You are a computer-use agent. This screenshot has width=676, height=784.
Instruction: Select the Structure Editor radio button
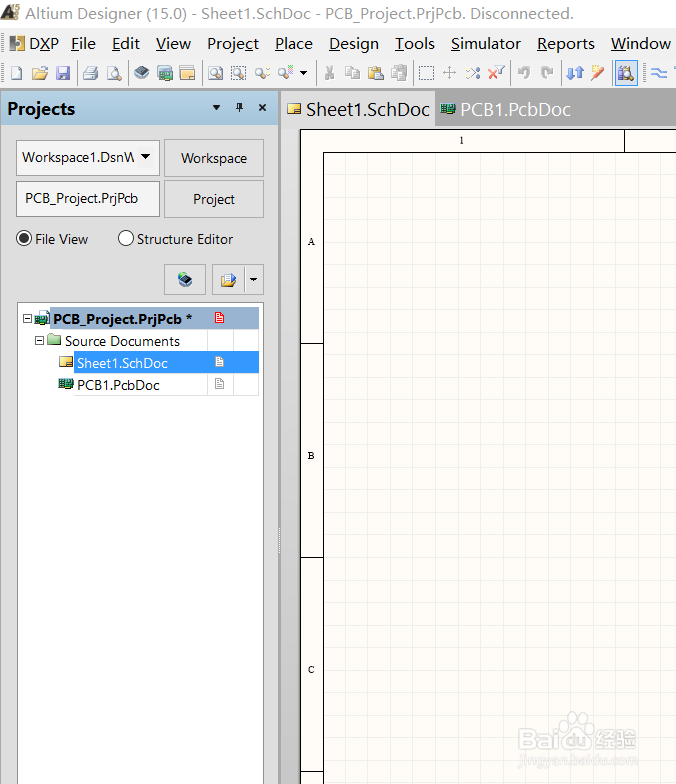(126, 238)
